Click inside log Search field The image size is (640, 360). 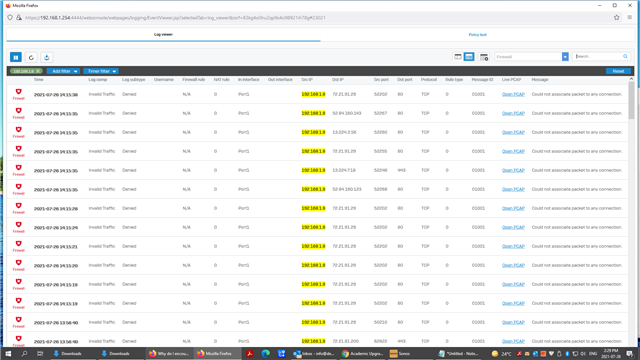pyautogui.click(x=597, y=56)
